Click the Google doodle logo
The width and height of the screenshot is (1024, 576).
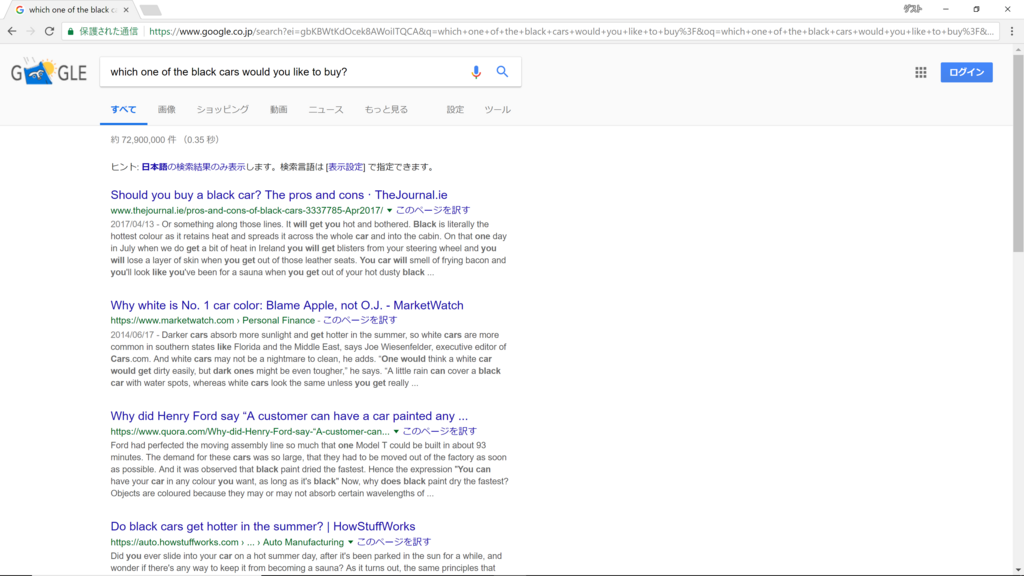point(49,72)
